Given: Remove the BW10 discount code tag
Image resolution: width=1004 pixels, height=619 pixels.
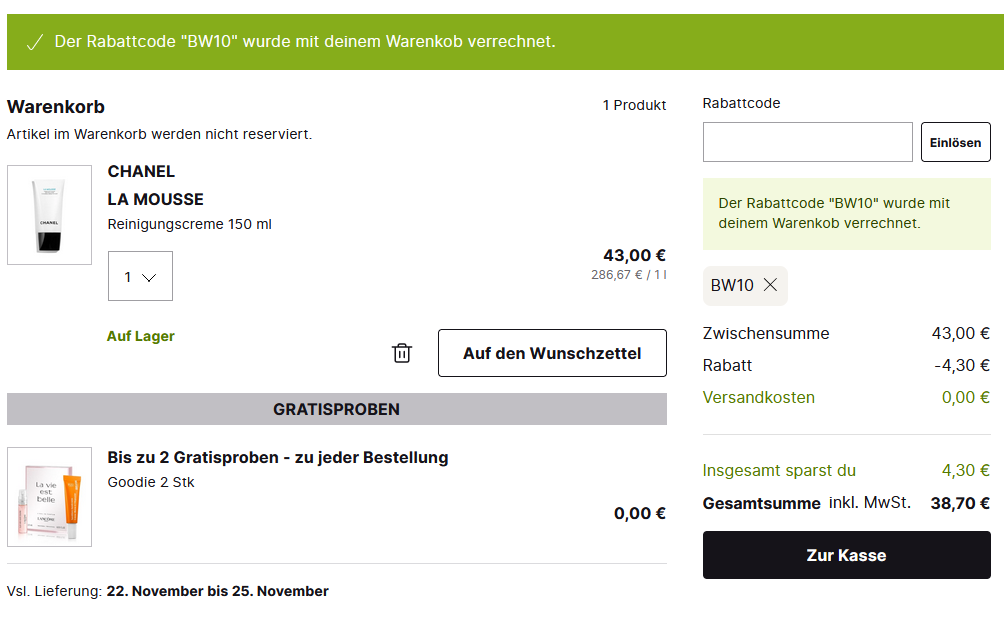Looking at the screenshot, I should [x=770, y=285].
